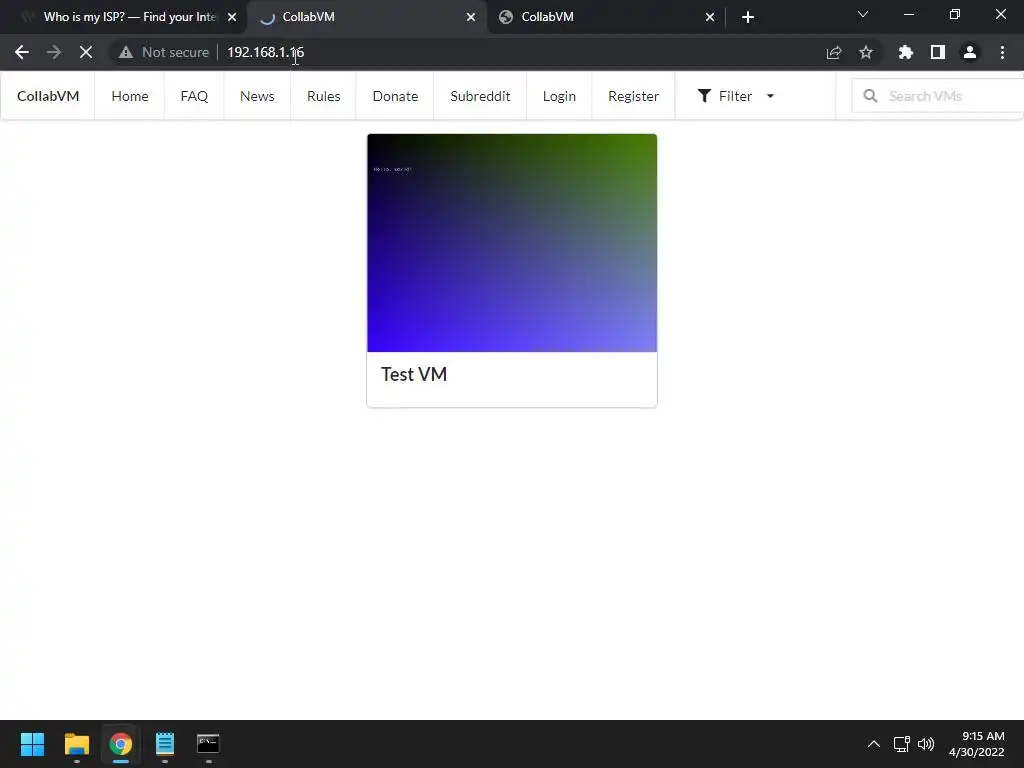Minimize the Chrome window
This screenshot has height=768, width=1024.
pos(908,14)
